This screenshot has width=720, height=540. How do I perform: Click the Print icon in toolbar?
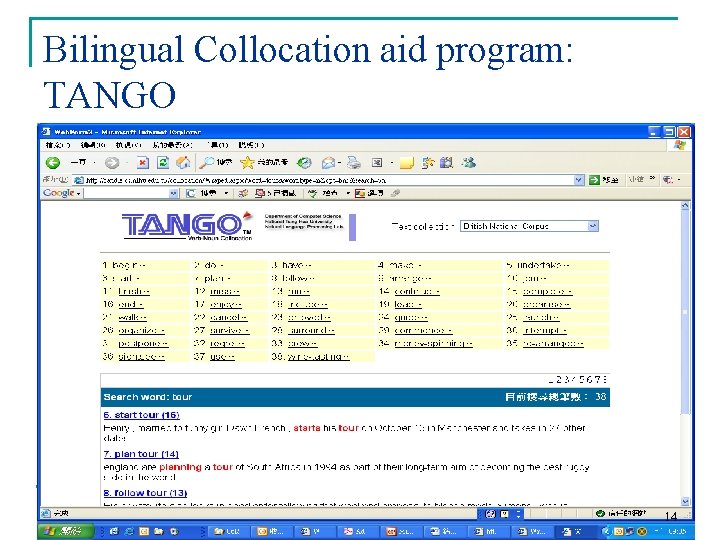354,163
